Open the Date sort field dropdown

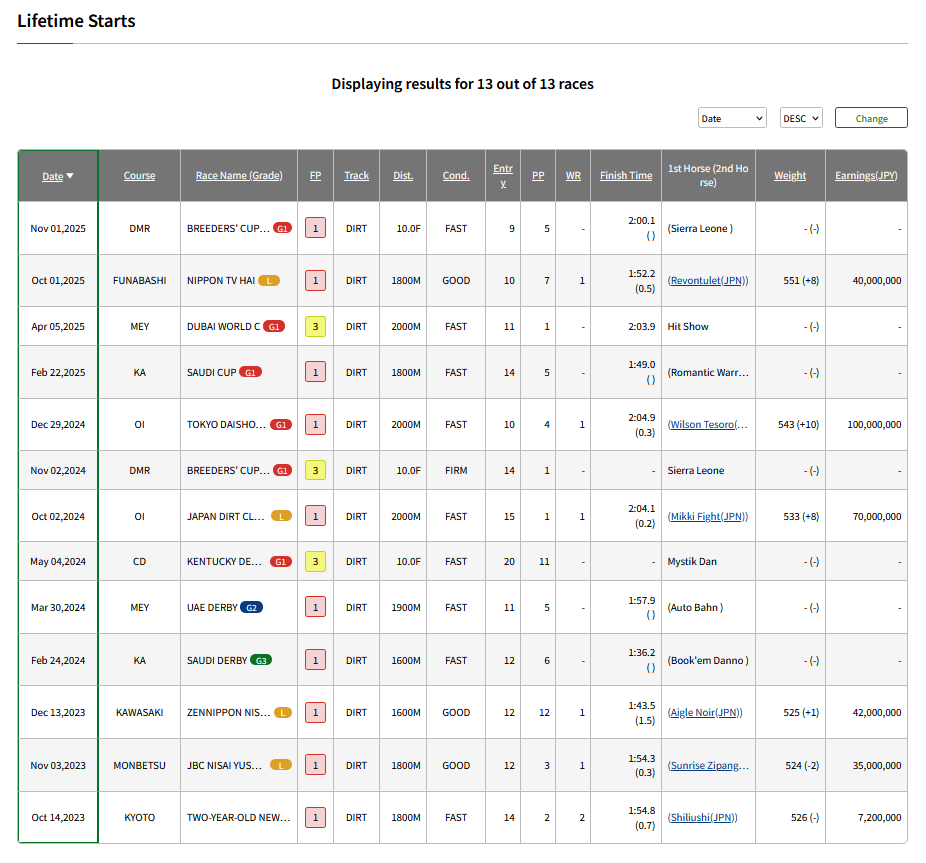pyautogui.click(x=732, y=118)
